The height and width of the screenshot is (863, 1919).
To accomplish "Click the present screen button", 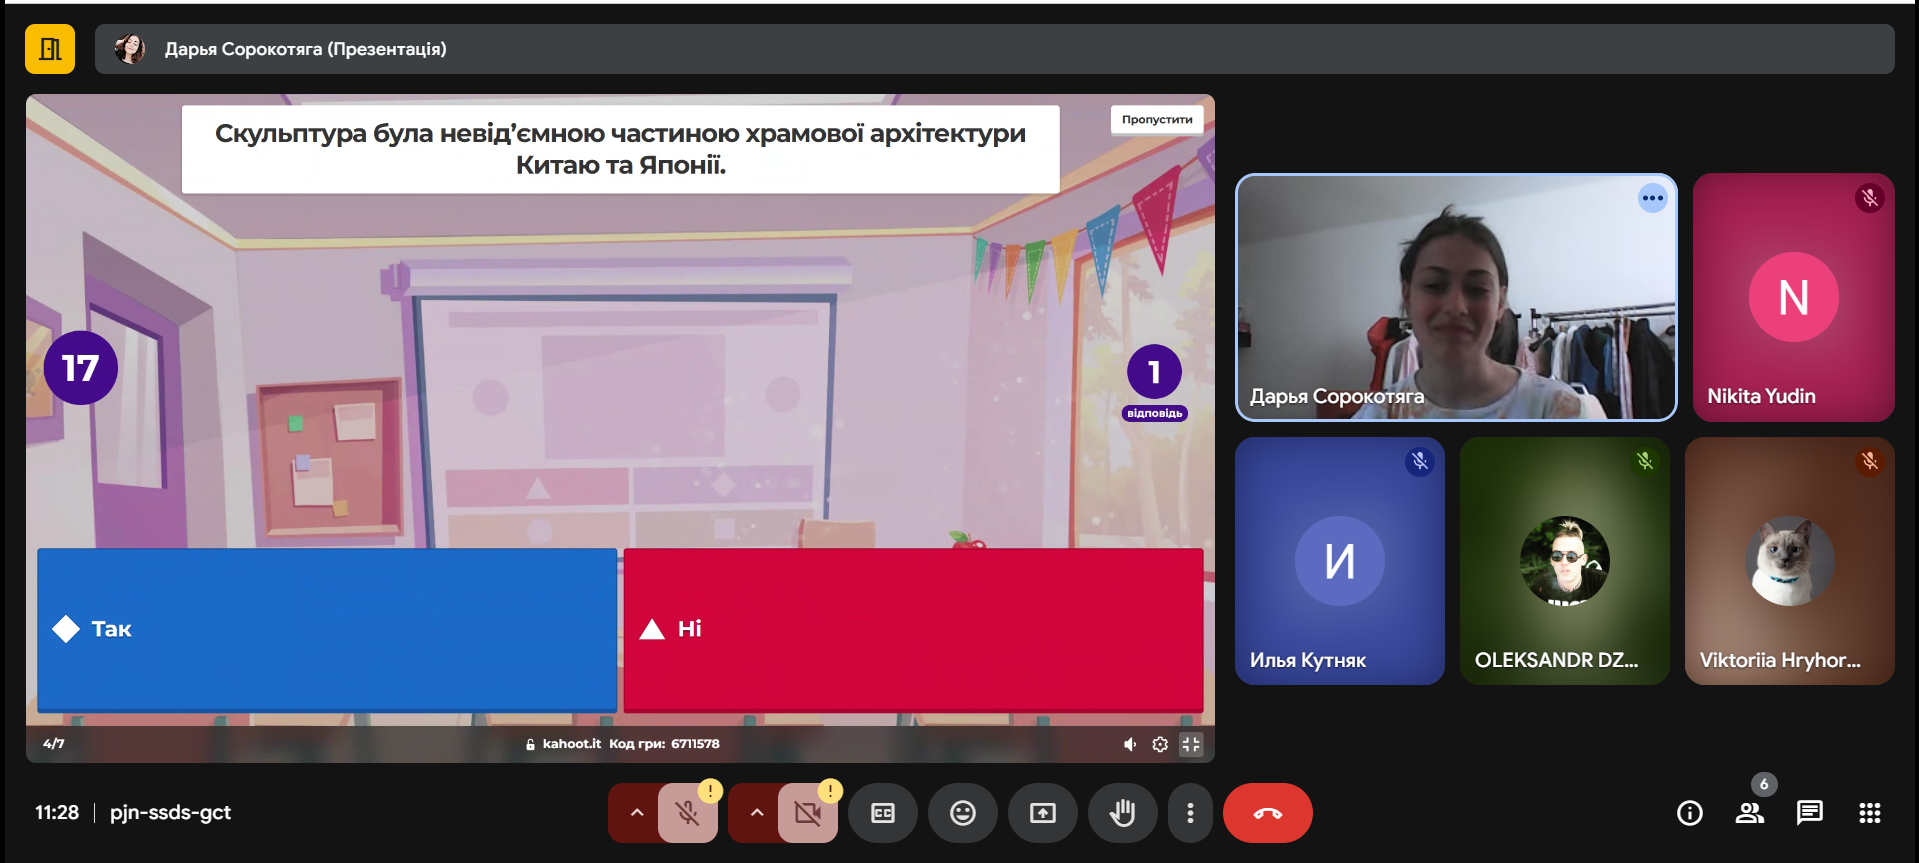I will click(x=1043, y=813).
